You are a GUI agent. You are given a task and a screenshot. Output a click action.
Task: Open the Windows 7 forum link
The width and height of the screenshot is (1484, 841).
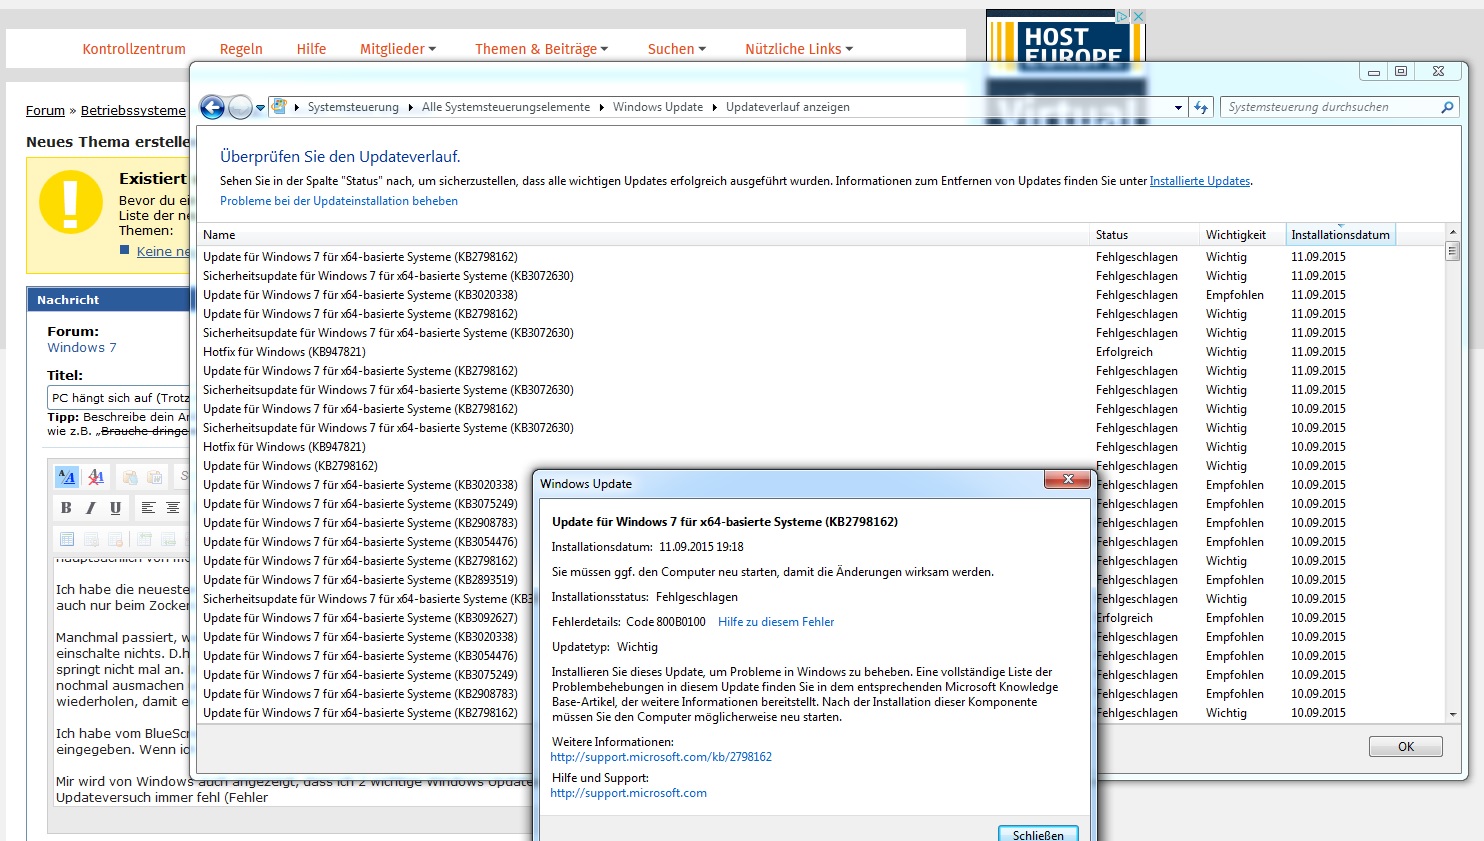[x=82, y=347]
